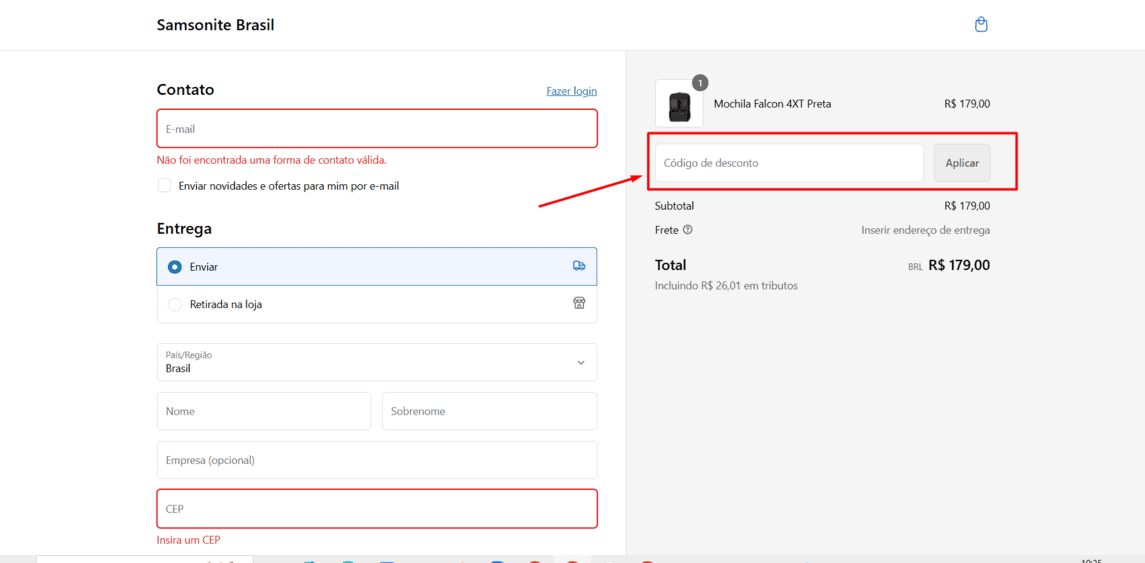
Task: Click the 'Incluindo R$ 26,01 em tributos' text
Action: 726,286
